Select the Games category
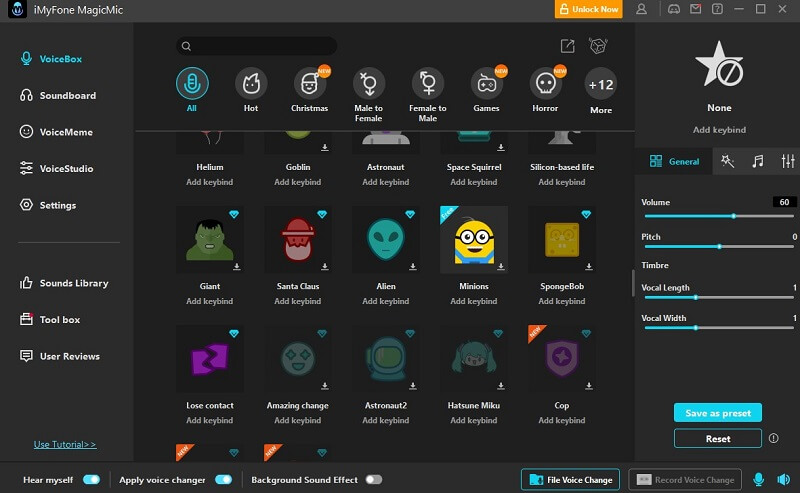This screenshot has height=493, width=800. [x=486, y=83]
